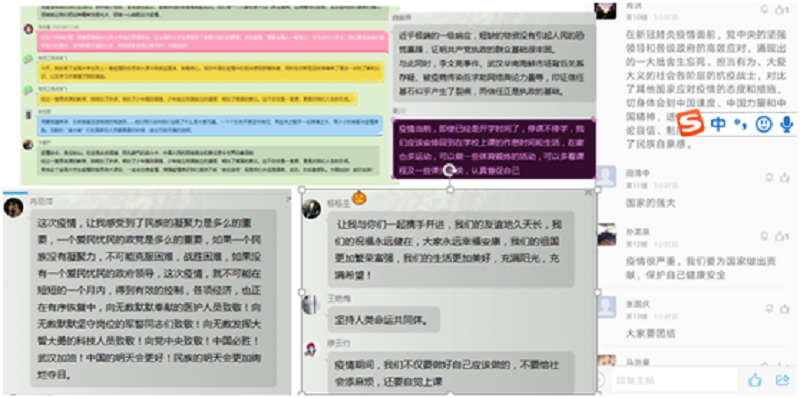Viewport: 800px width, 398px height.
Task: Click avatar beside the 坚持人类命运共同体 message
Action: coord(311,305)
